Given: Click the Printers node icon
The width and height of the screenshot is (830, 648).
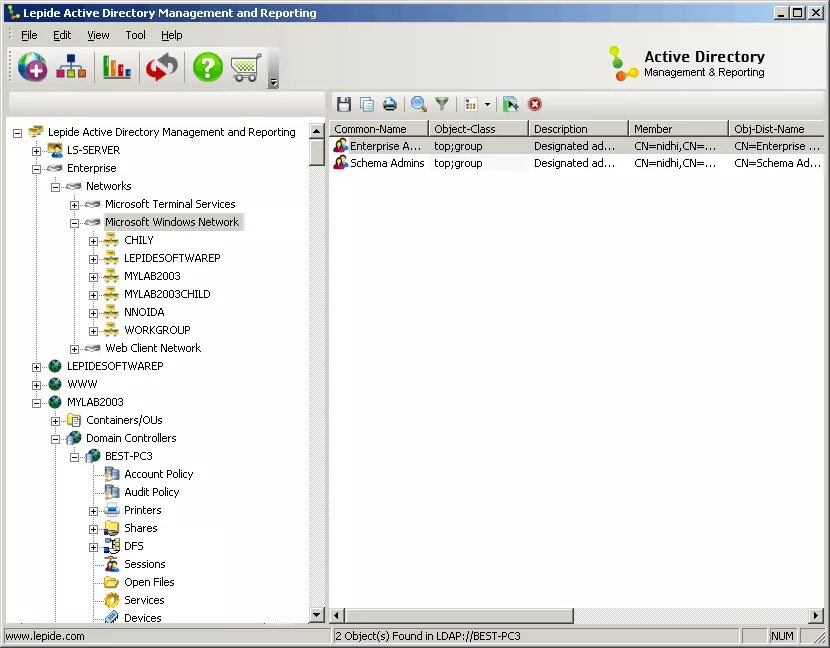Looking at the screenshot, I should (x=112, y=510).
